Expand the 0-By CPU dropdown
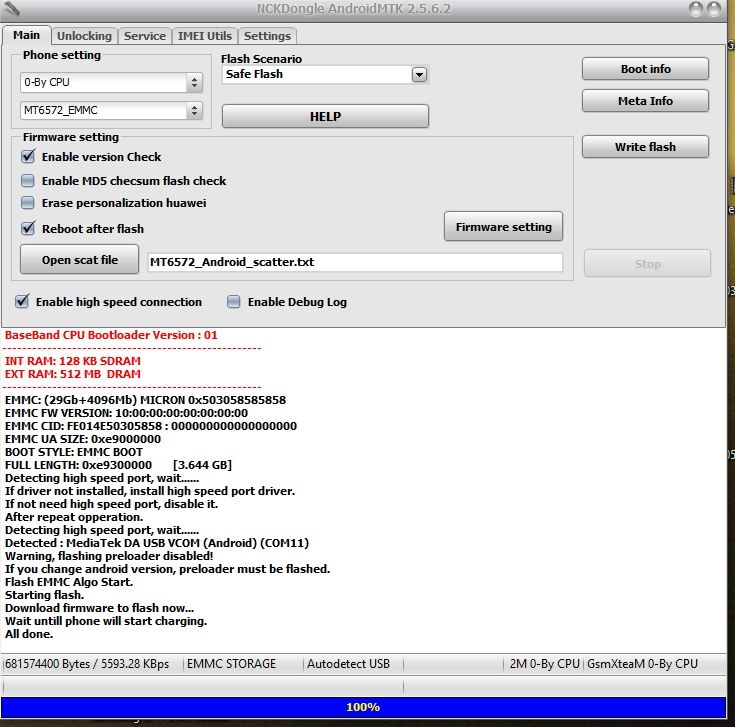Image resolution: width=735 pixels, height=727 pixels. [x=194, y=82]
